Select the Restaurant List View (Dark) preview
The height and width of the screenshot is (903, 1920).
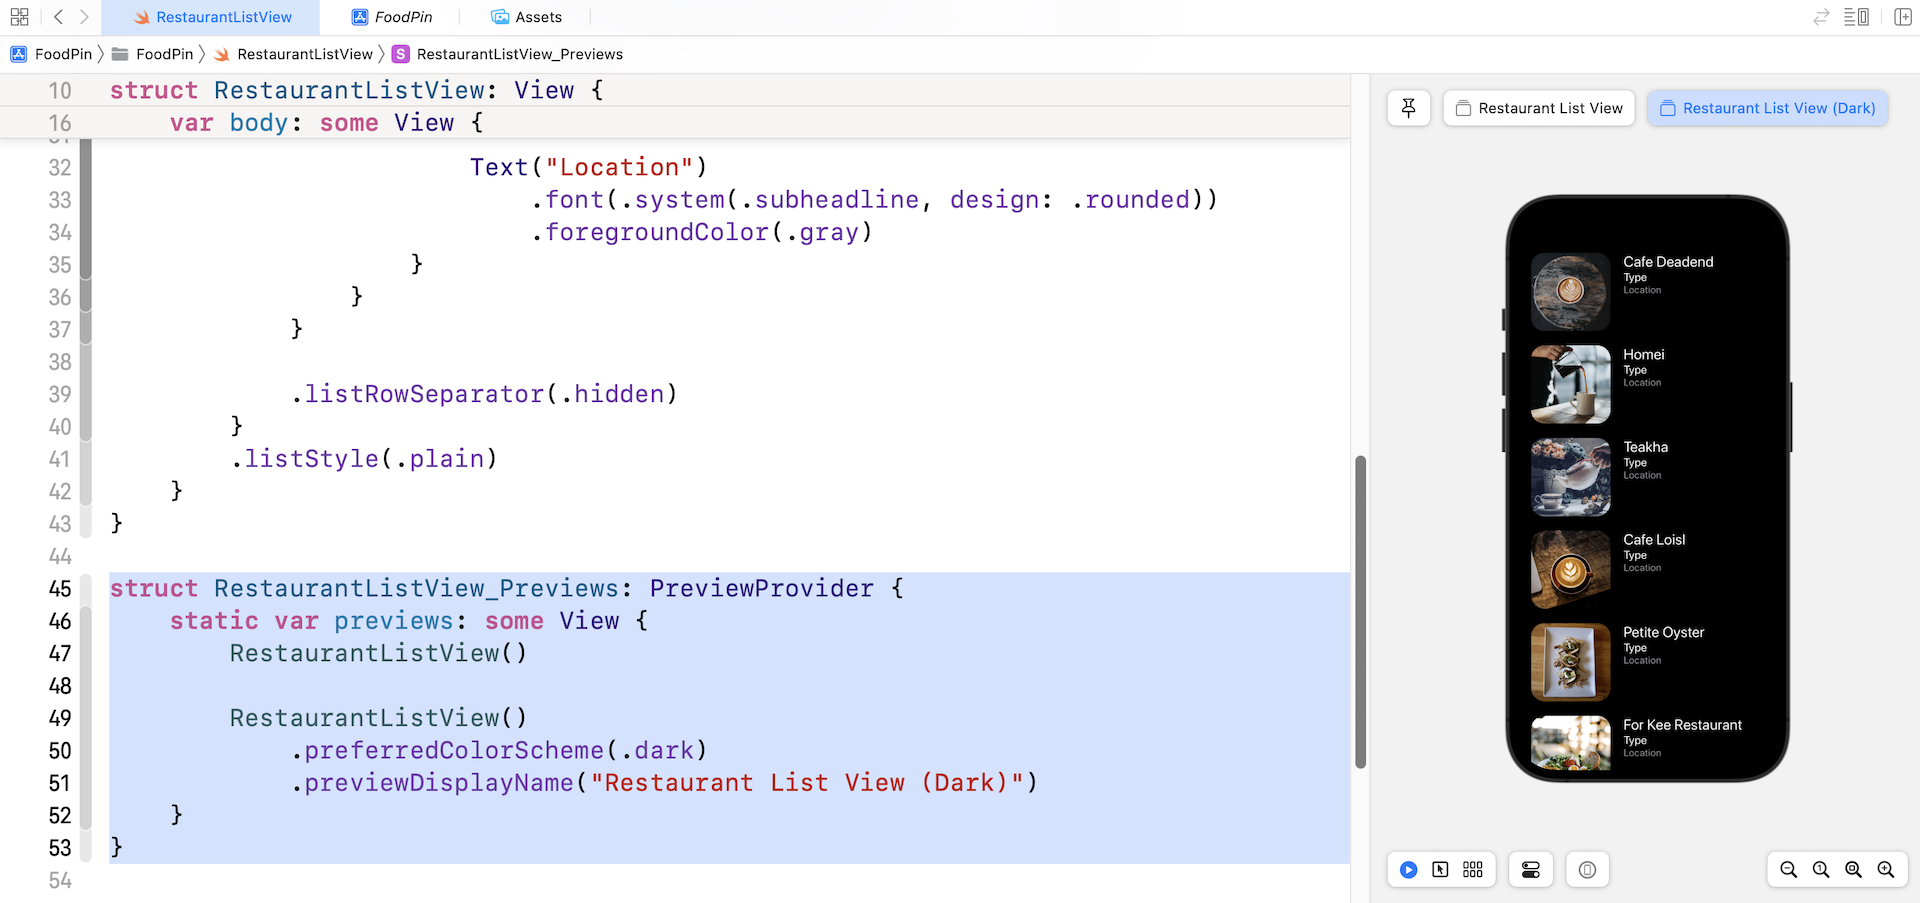pyautogui.click(x=1767, y=108)
